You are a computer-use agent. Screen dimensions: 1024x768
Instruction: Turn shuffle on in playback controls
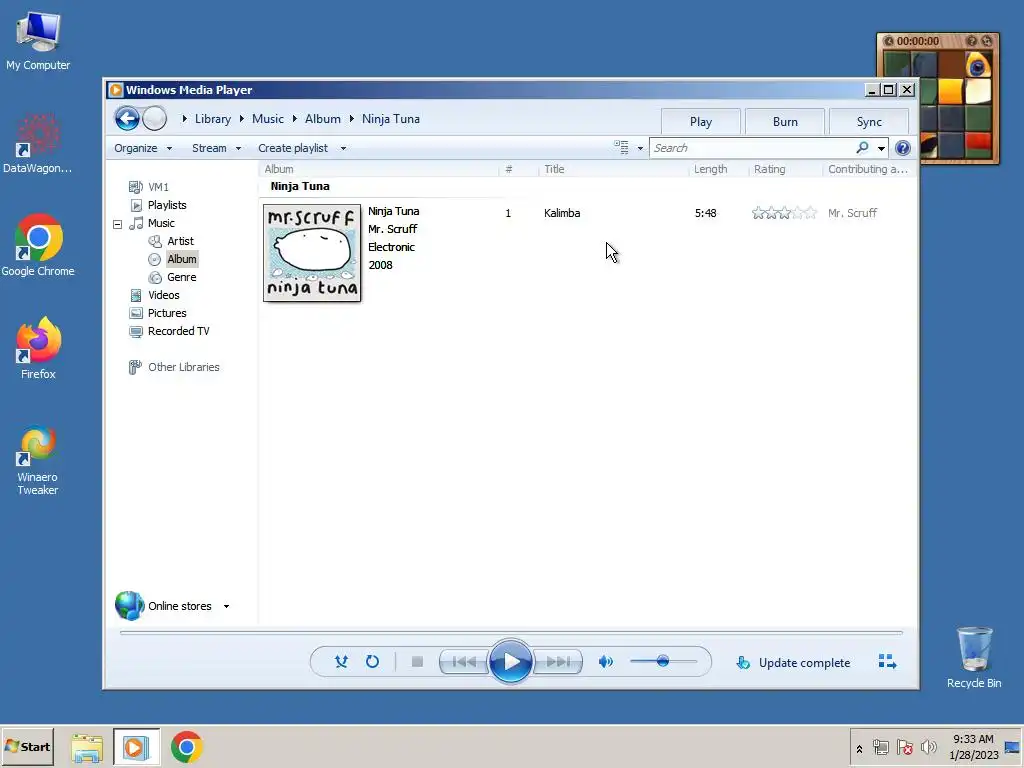pyautogui.click(x=341, y=662)
